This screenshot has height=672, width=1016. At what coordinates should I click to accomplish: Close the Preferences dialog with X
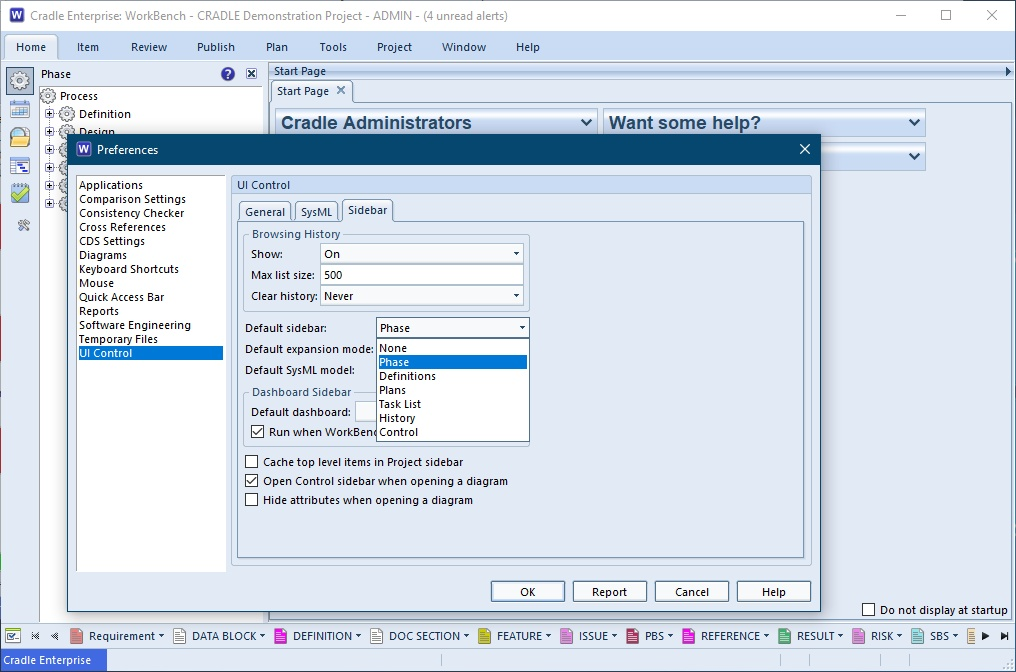tap(805, 150)
